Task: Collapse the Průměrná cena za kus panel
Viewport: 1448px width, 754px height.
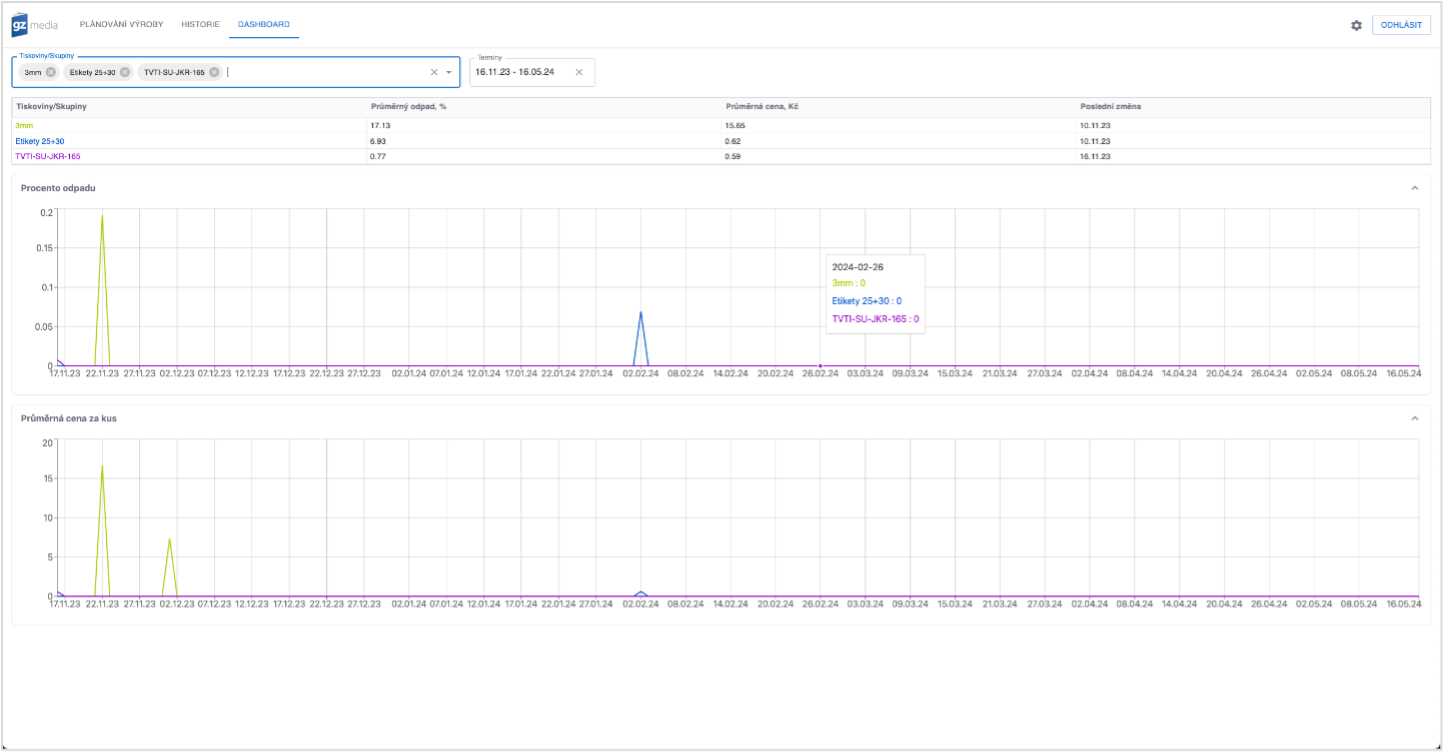Action: tap(1414, 418)
